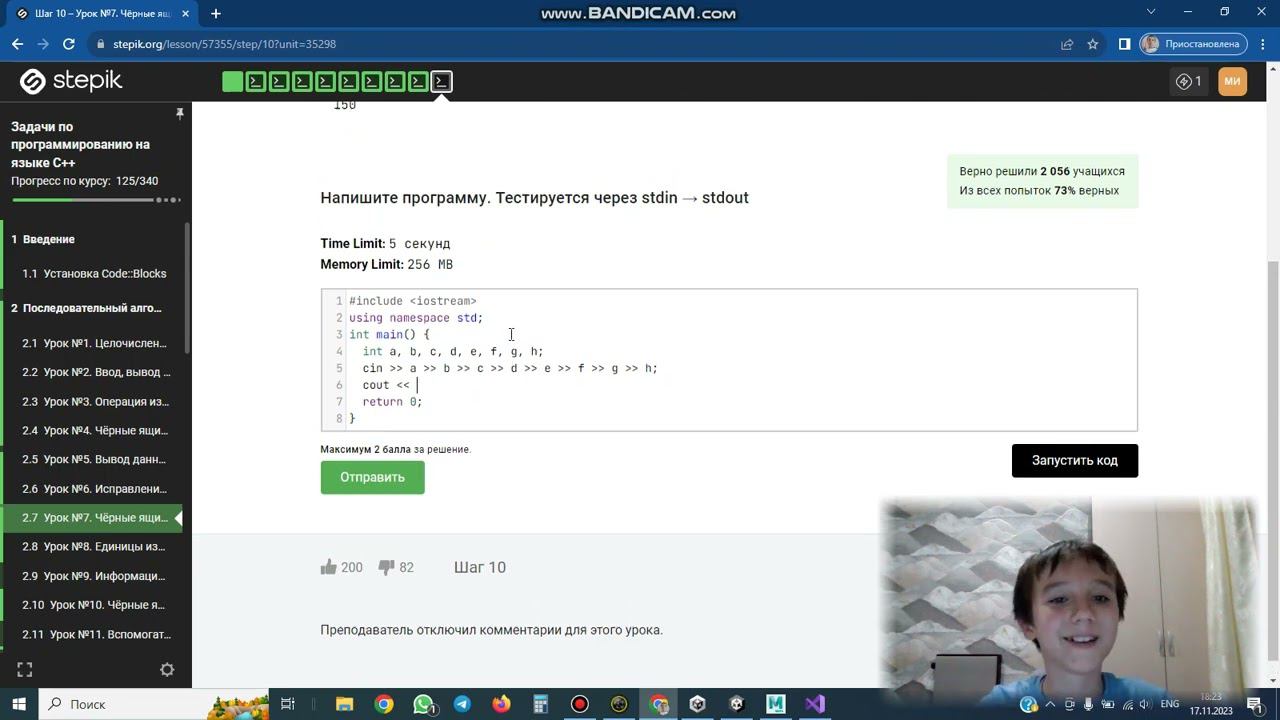Bookmark this page with star icon
The width and height of the screenshot is (1280, 720).
pos(1093,44)
